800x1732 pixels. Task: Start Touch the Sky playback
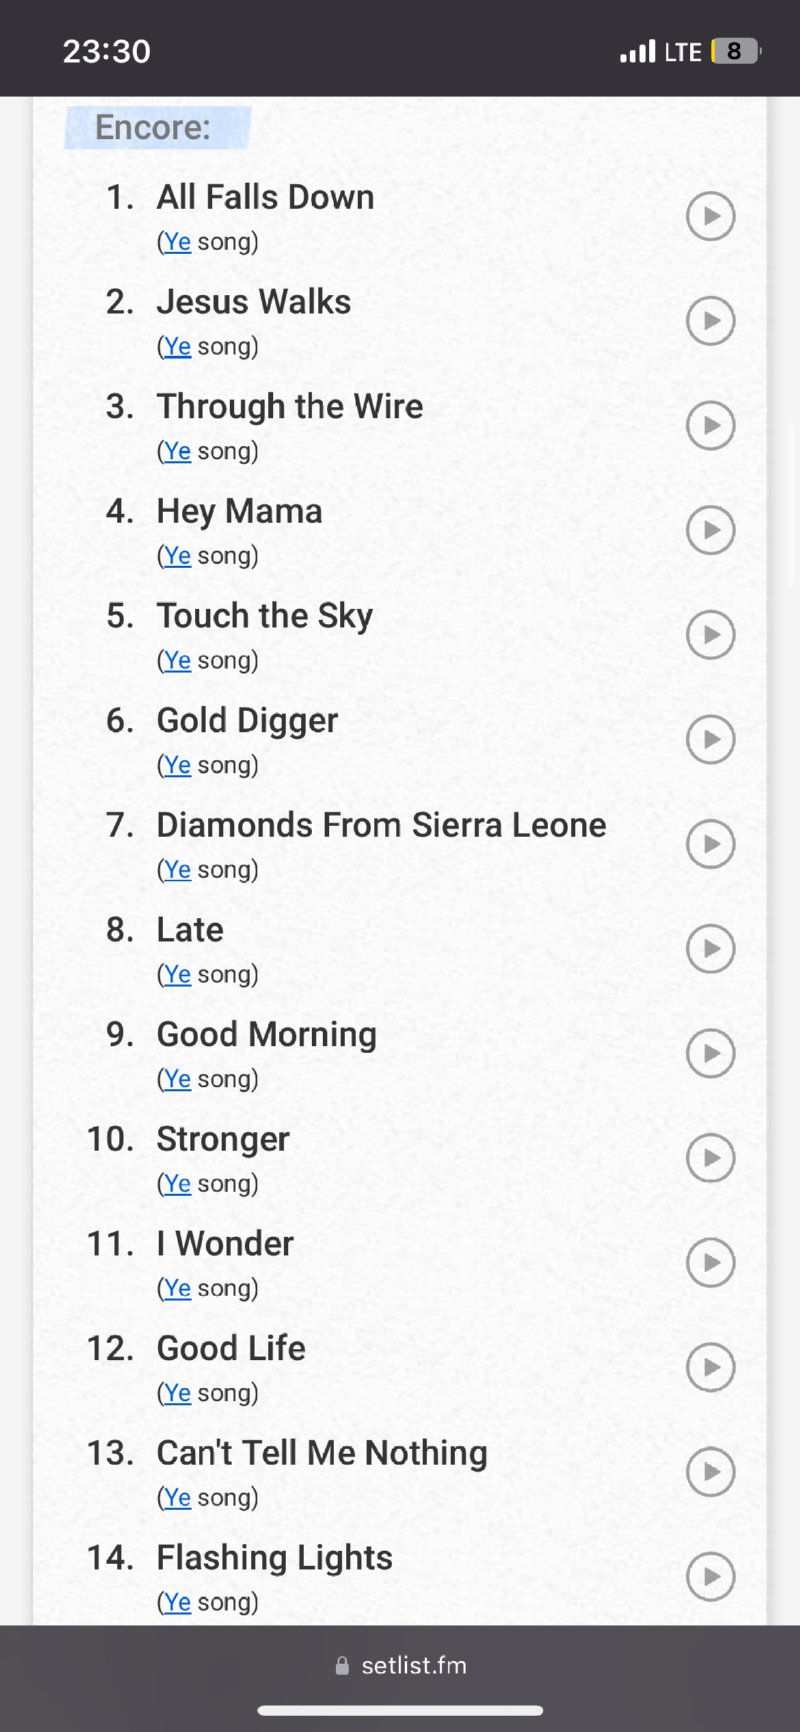coord(710,635)
